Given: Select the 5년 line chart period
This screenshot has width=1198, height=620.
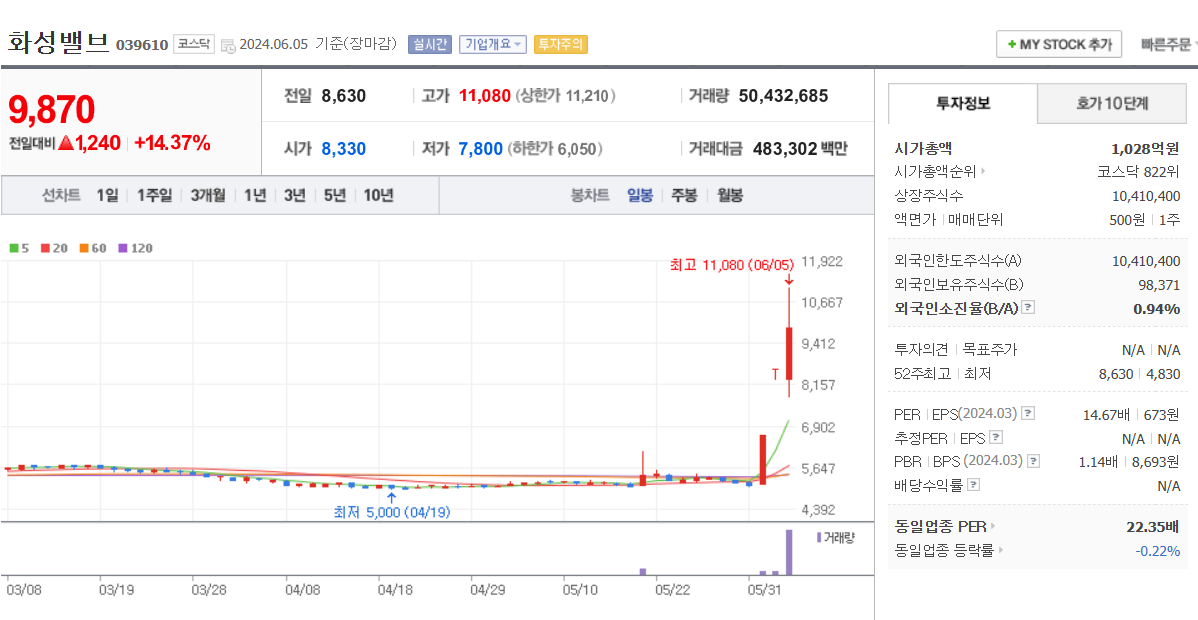Looking at the screenshot, I should 335,195.
